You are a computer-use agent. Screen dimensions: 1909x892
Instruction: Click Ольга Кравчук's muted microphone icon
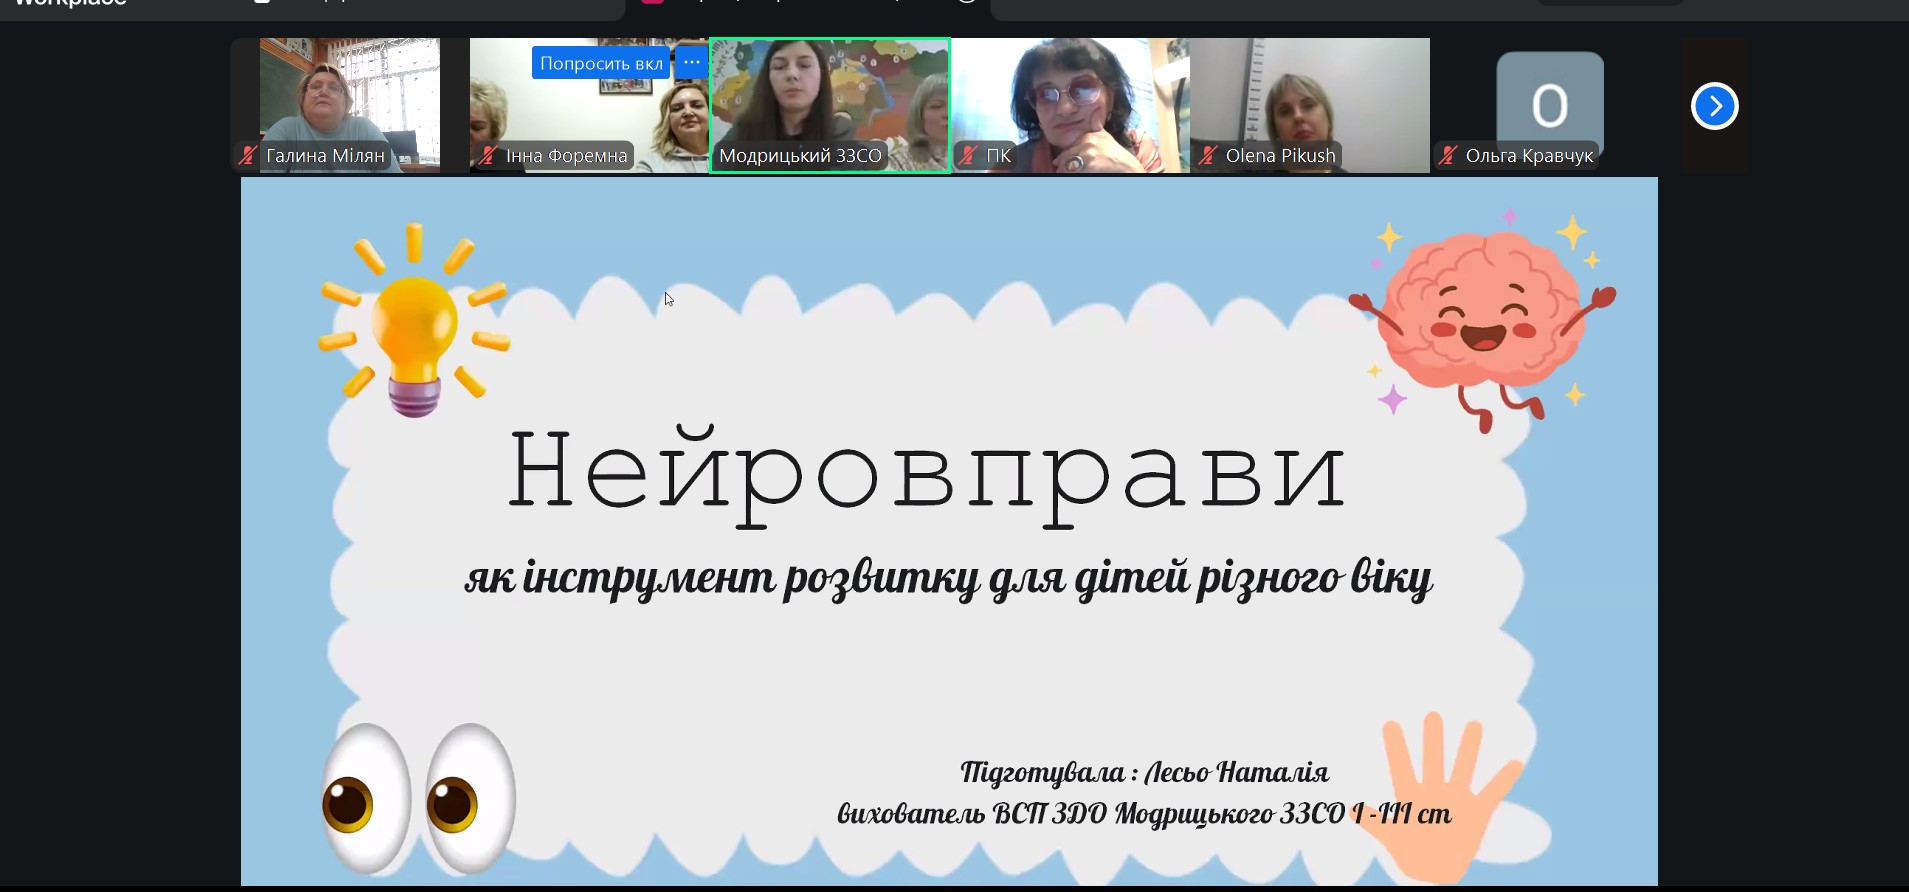tap(1448, 156)
